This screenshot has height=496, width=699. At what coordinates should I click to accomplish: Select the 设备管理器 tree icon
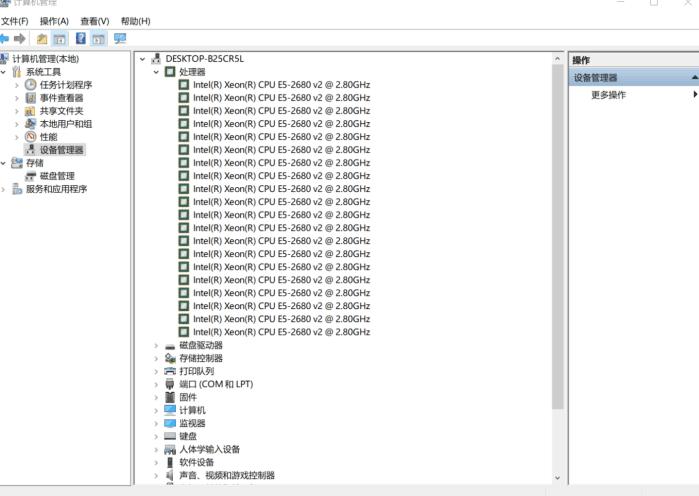(30, 149)
